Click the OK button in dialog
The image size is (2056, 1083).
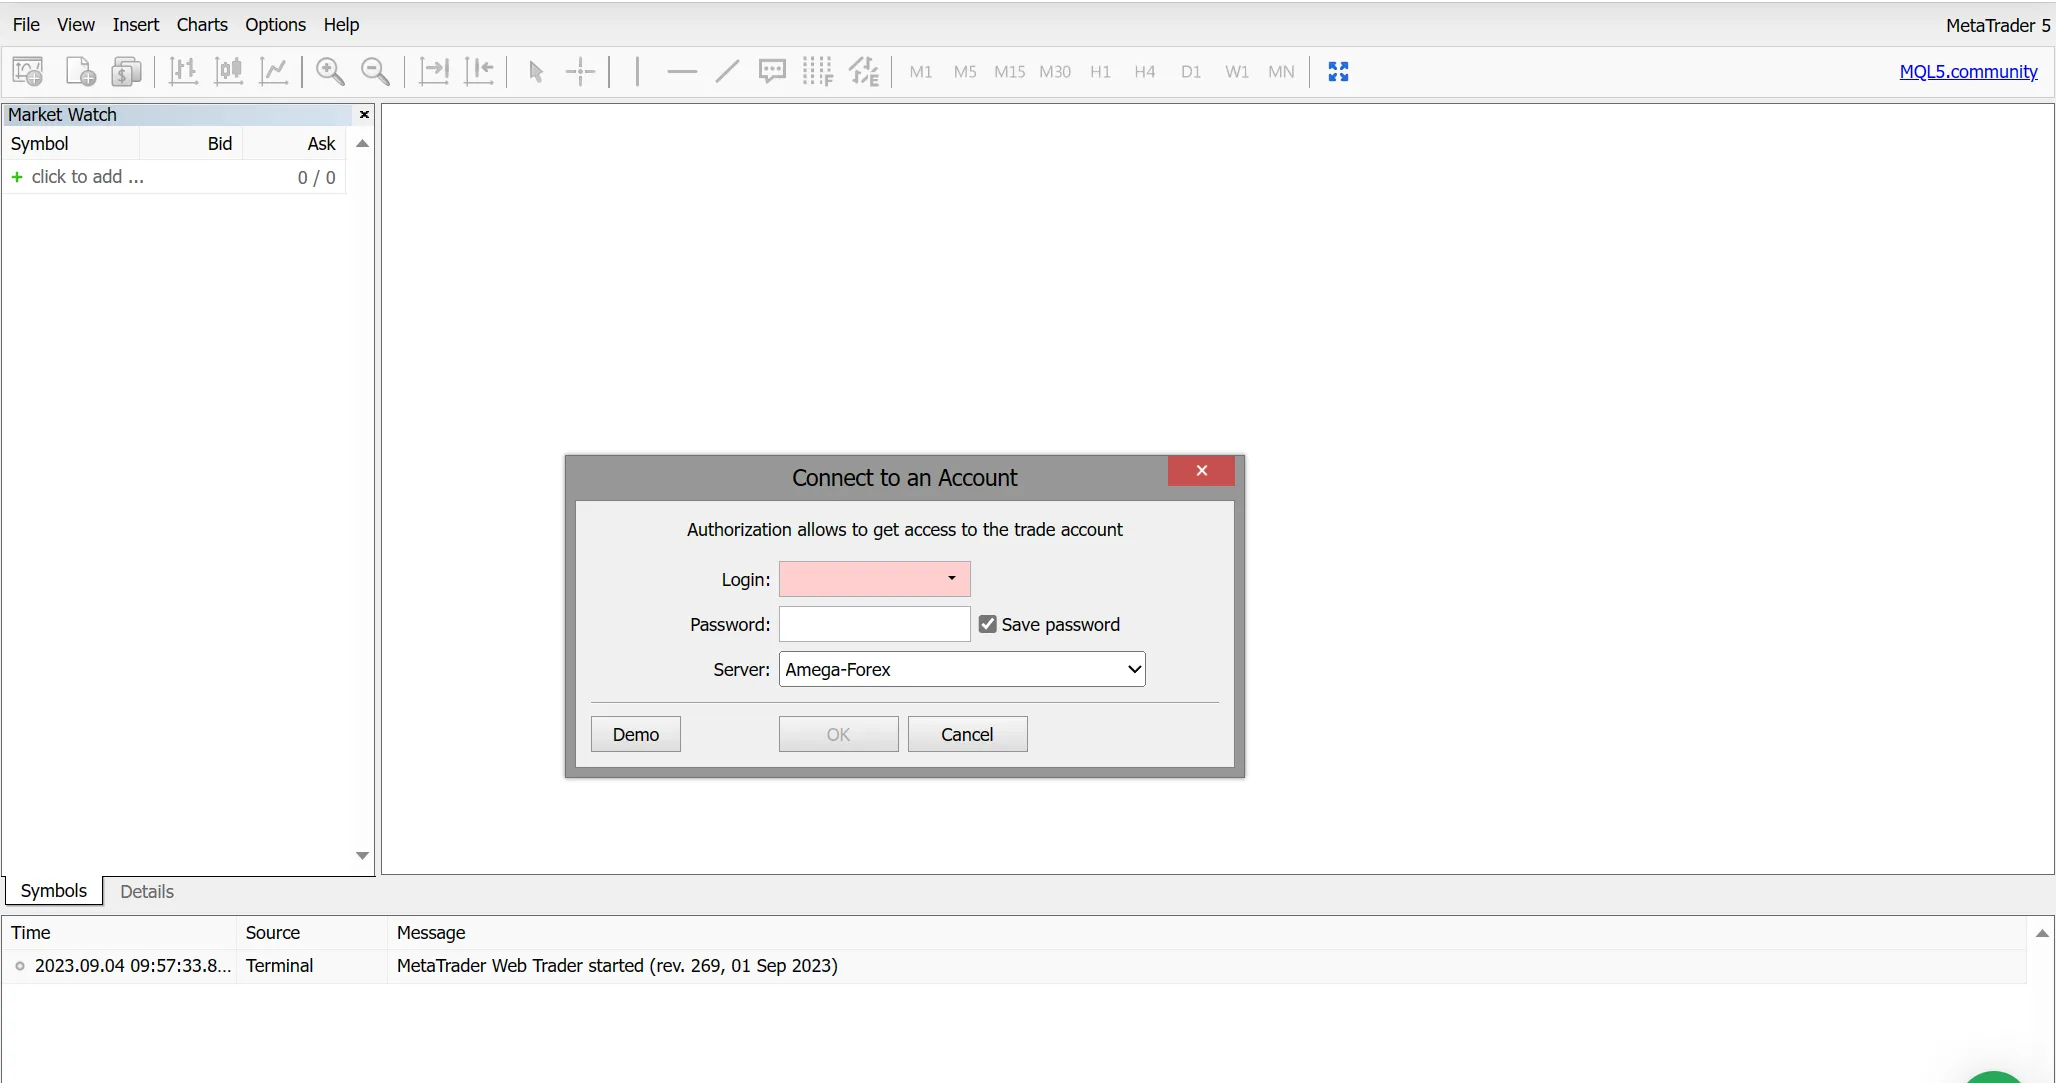point(838,734)
